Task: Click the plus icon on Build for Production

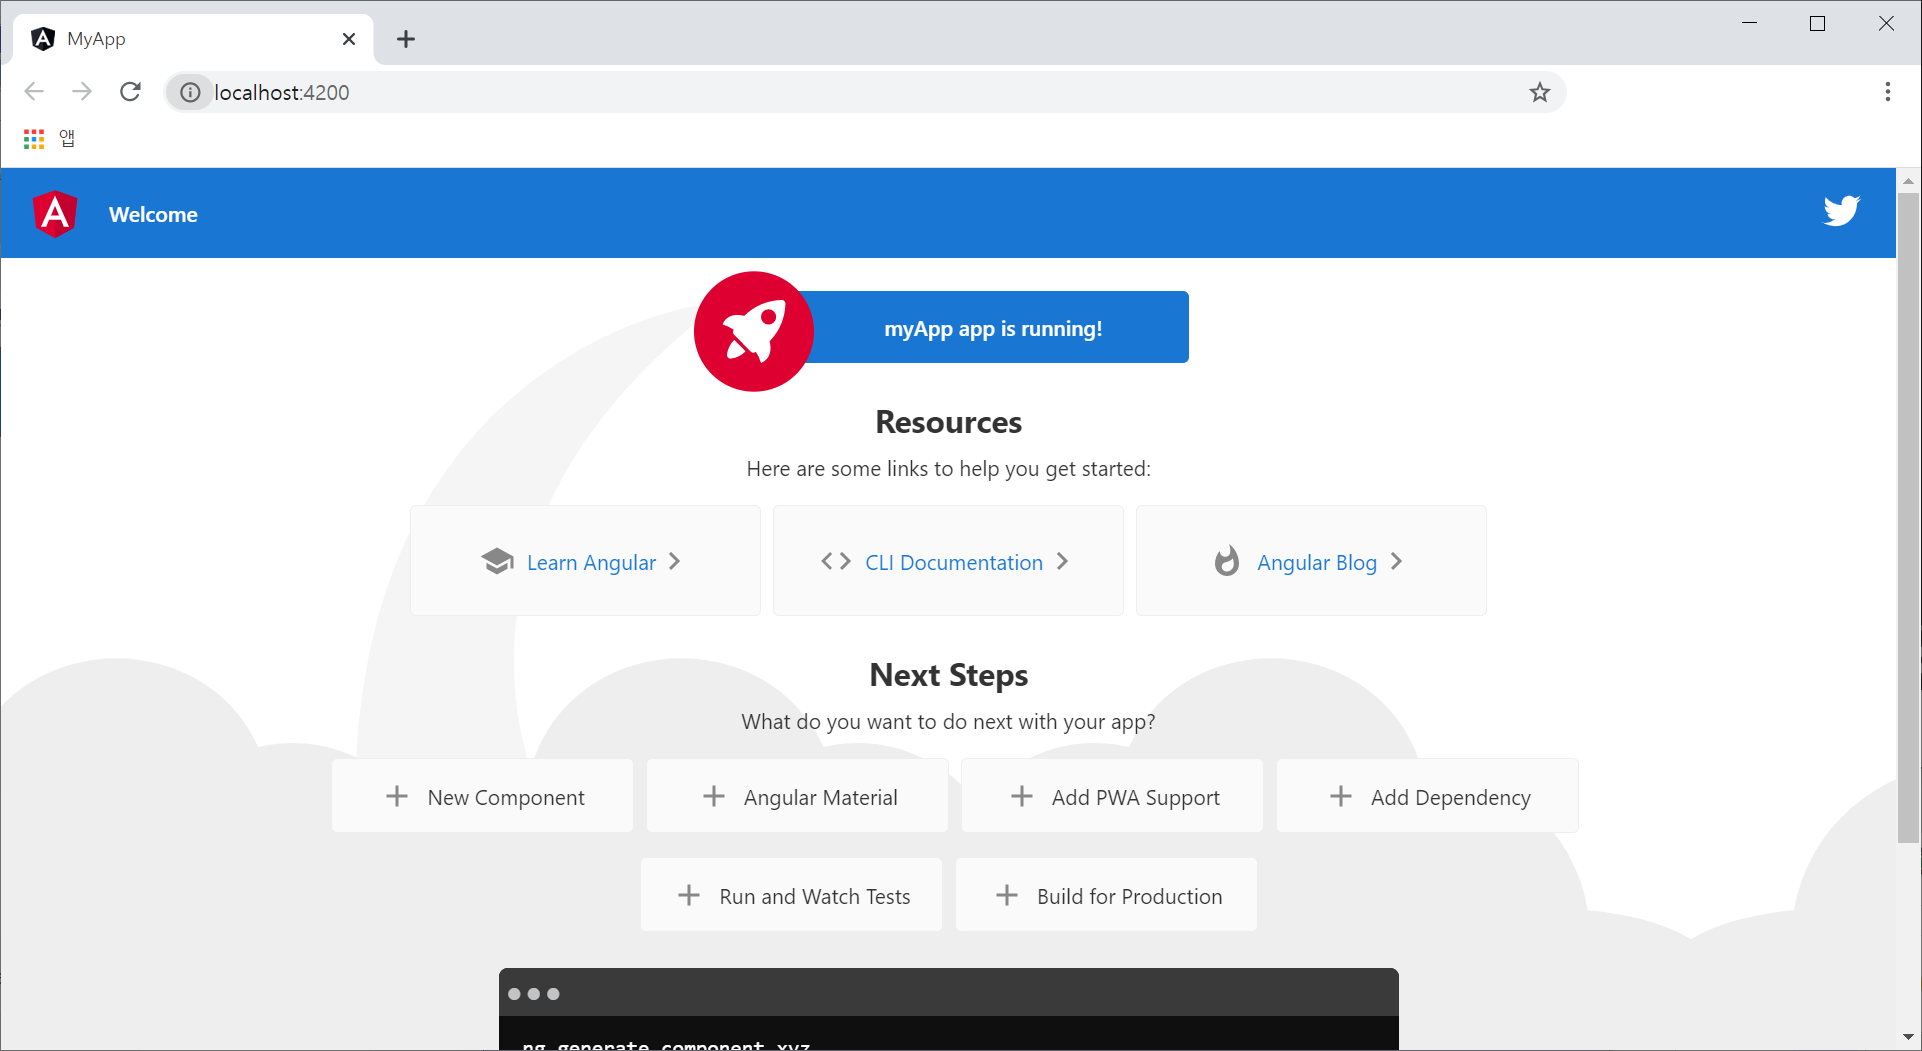Action: 1007,895
